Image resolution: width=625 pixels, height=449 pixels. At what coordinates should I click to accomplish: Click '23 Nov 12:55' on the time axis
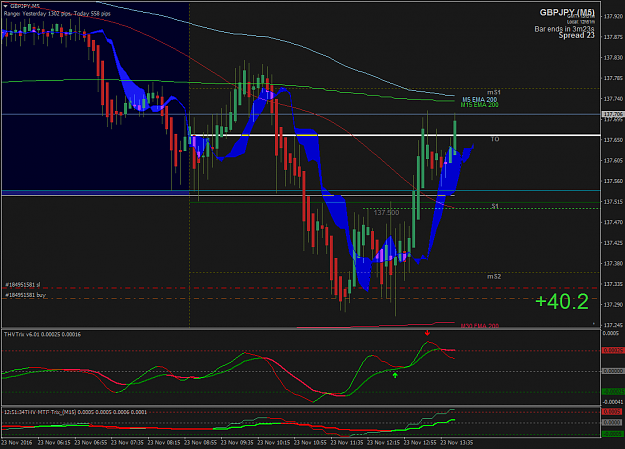pyautogui.click(x=420, y=443)
